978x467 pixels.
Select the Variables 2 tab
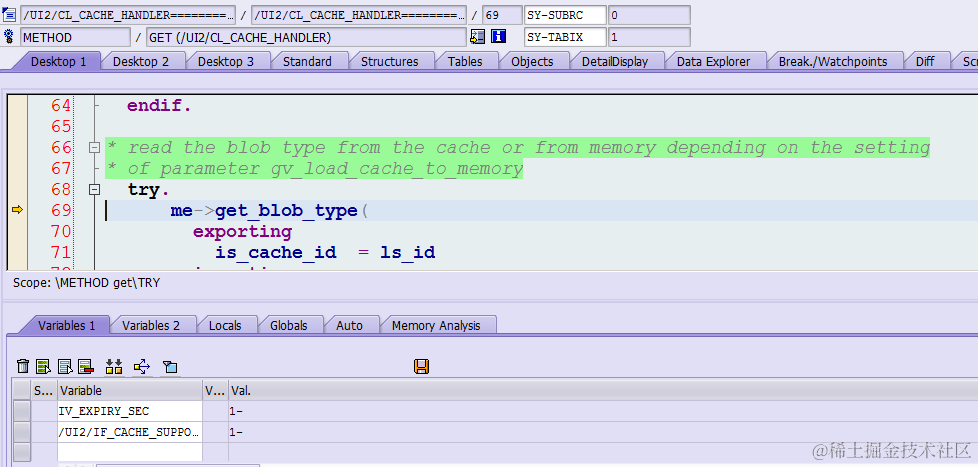coord(151,325)
